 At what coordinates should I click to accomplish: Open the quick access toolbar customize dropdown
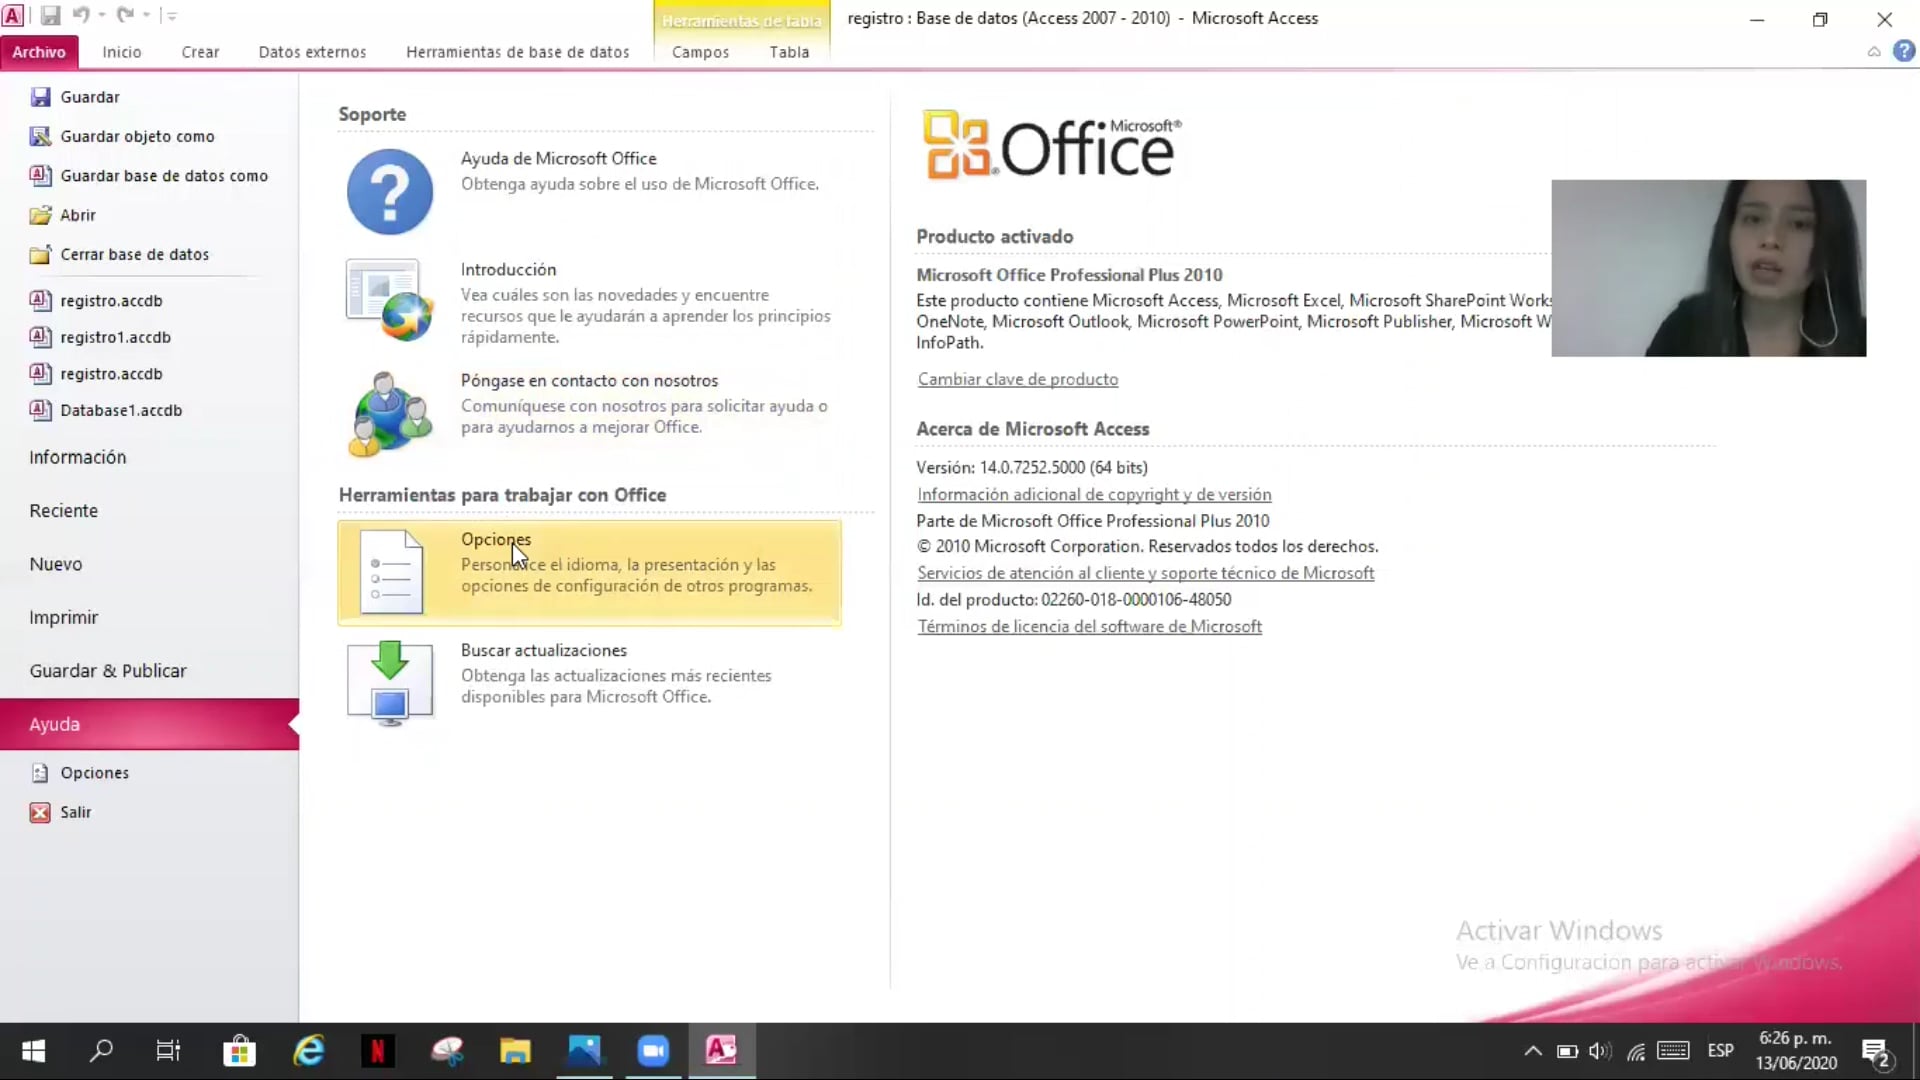(x=171, y=16)
